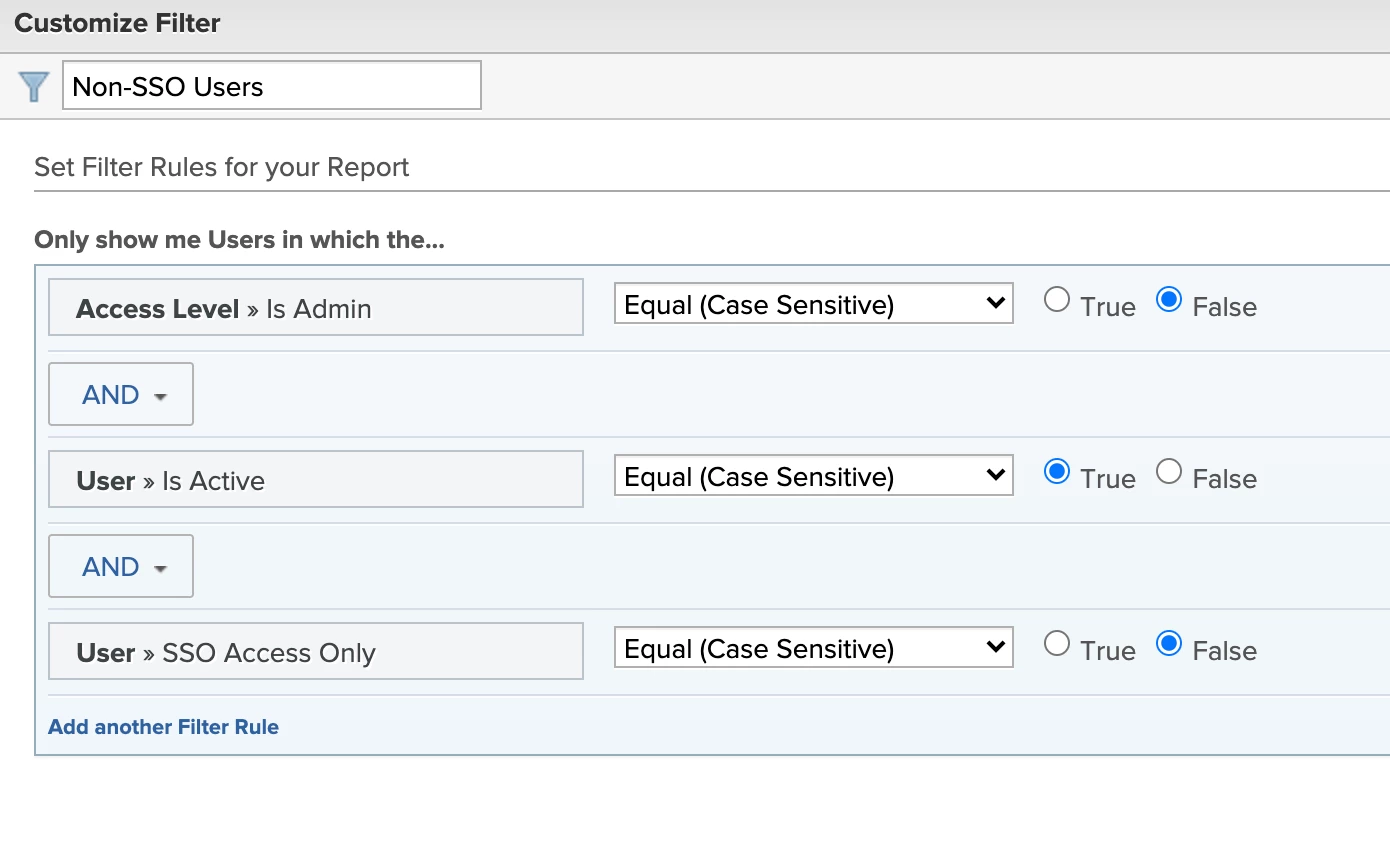Click Add another Filter Rule link
This screenshot has height=842, width=1390.
(164, 727)
